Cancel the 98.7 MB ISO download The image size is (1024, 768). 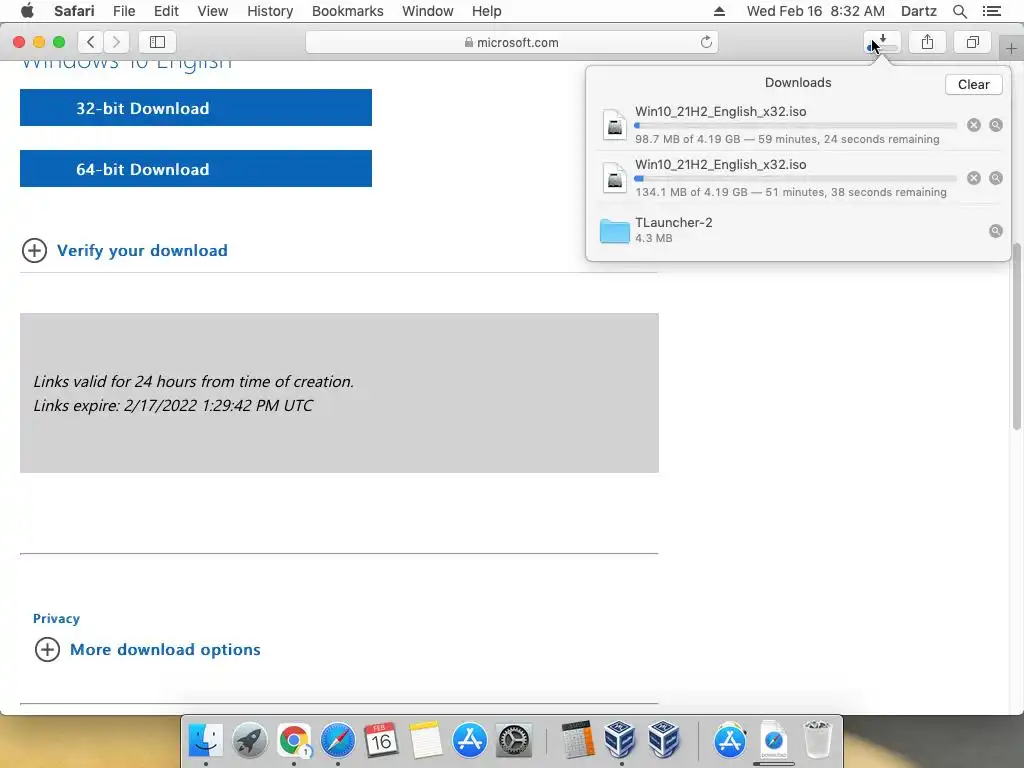click(974, 125)
